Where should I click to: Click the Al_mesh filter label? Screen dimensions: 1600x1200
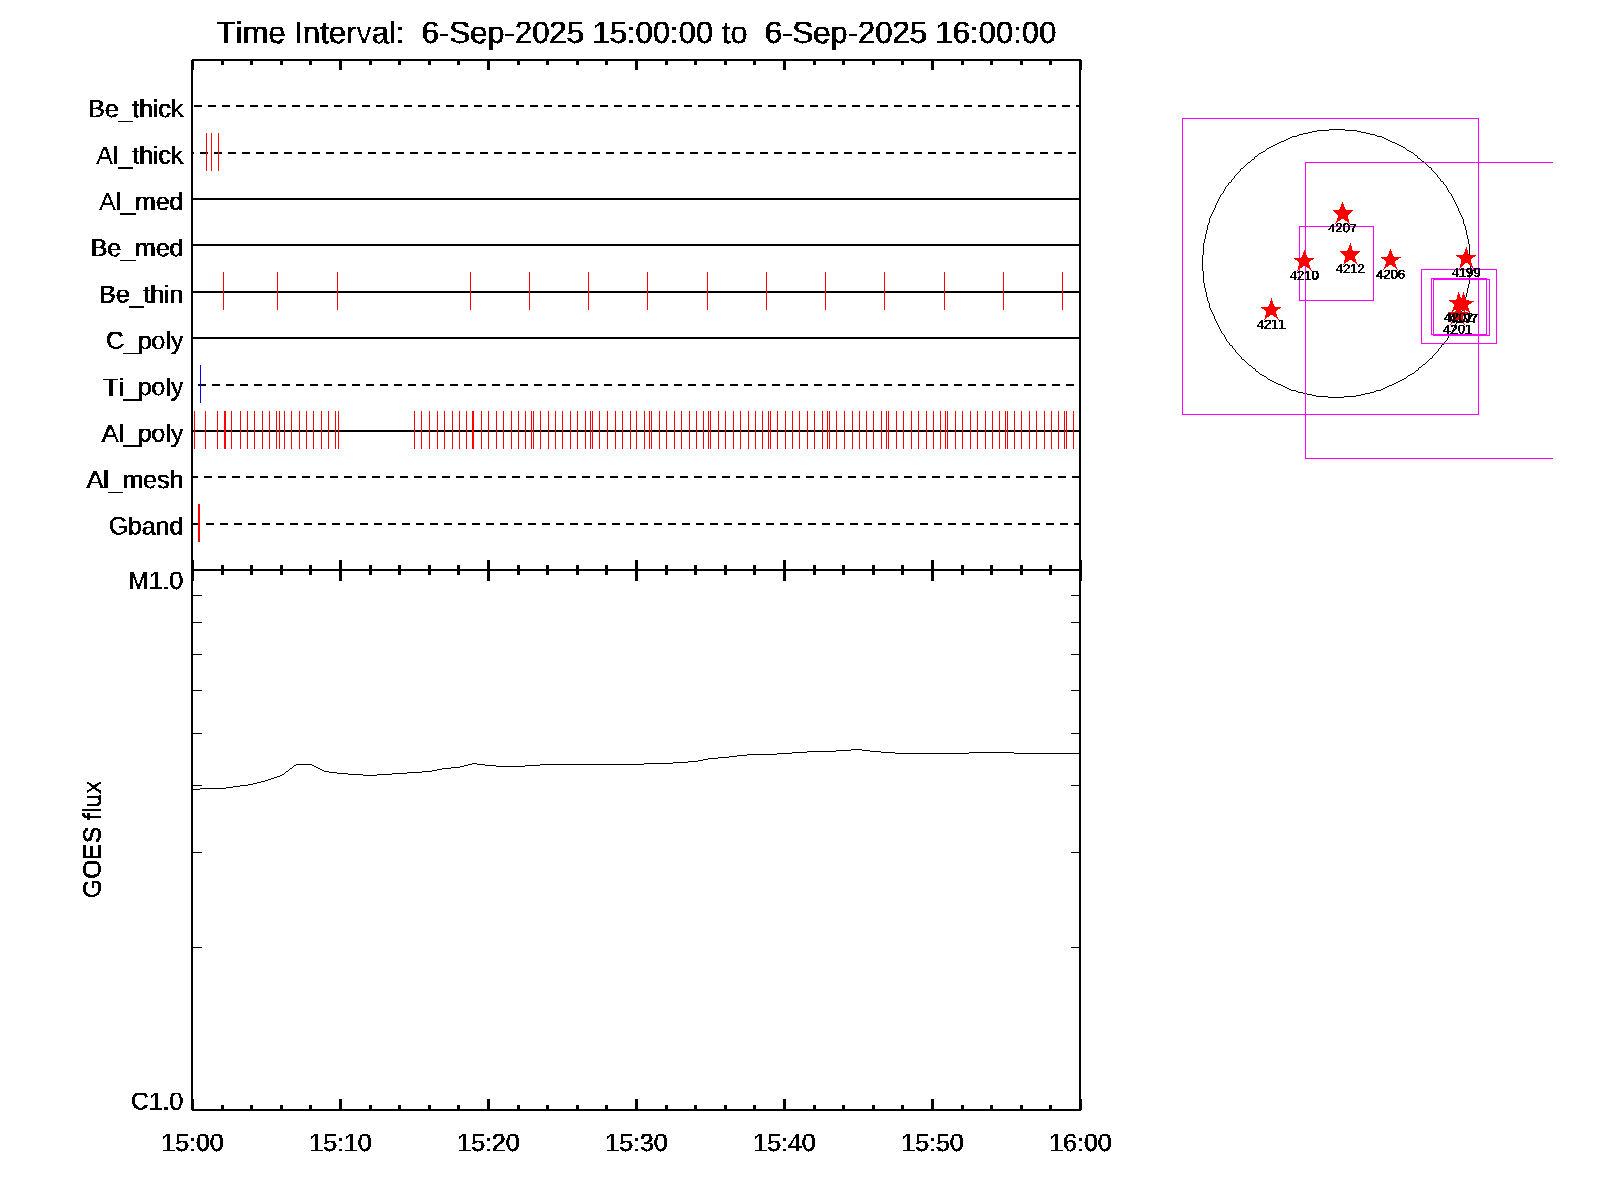pyautogui.click(x=135, y=481)
